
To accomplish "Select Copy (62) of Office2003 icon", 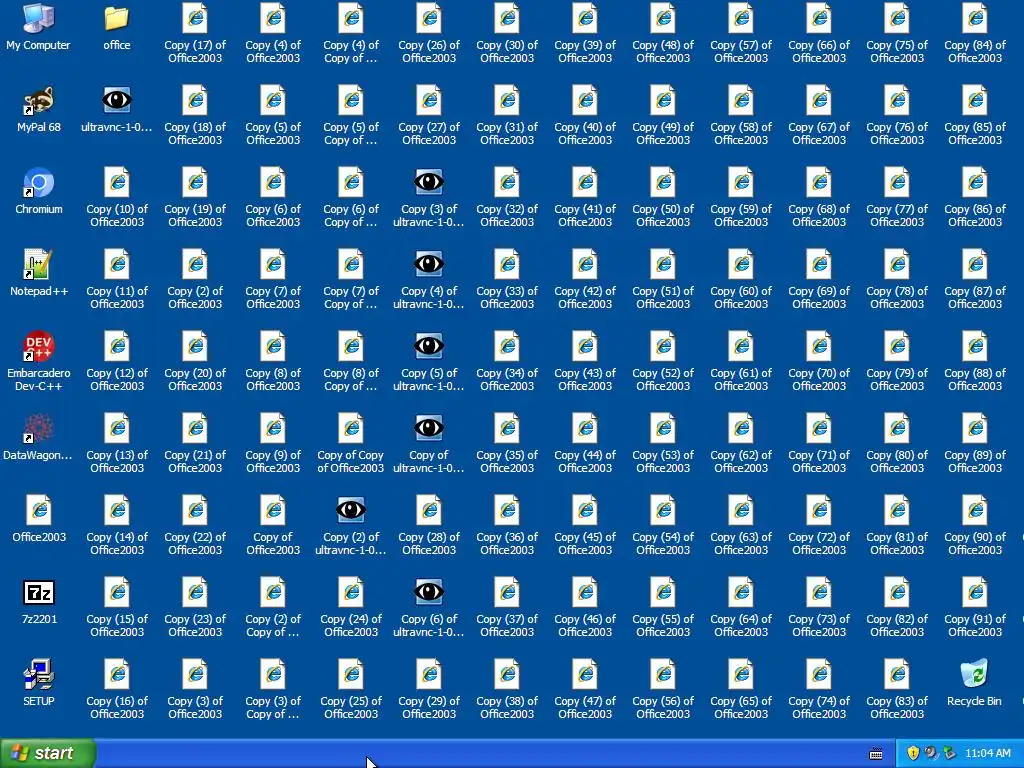I will pos(741,428).
